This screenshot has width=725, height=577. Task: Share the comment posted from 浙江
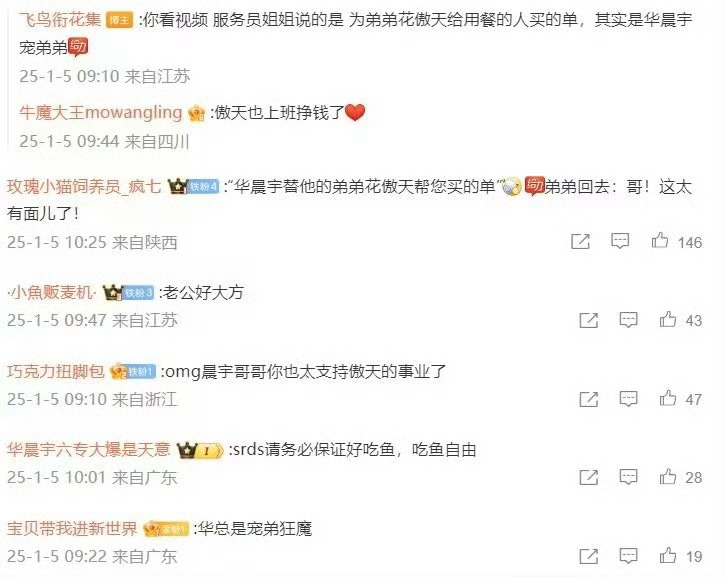(x=589, y=399)
